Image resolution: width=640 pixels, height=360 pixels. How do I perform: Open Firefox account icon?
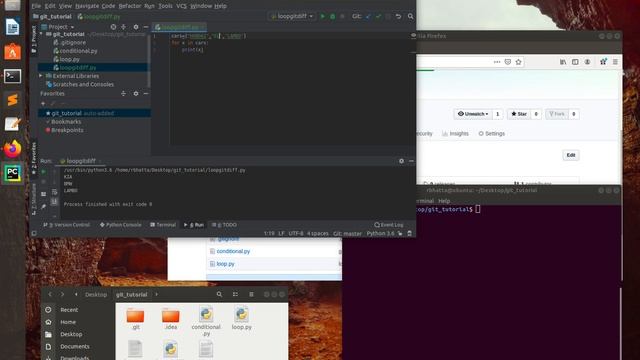coord(587,62)
